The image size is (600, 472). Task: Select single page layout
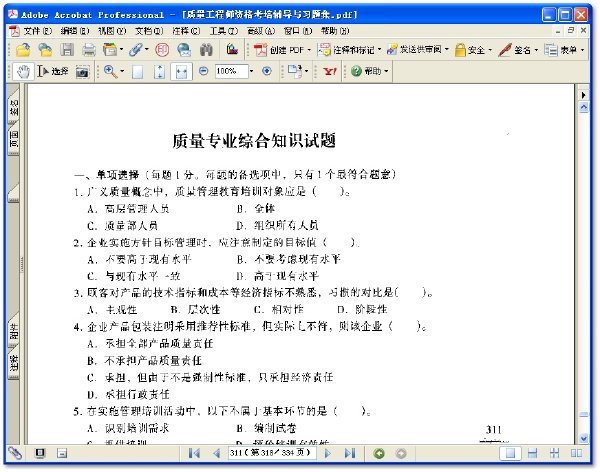[x=510, y=453]
